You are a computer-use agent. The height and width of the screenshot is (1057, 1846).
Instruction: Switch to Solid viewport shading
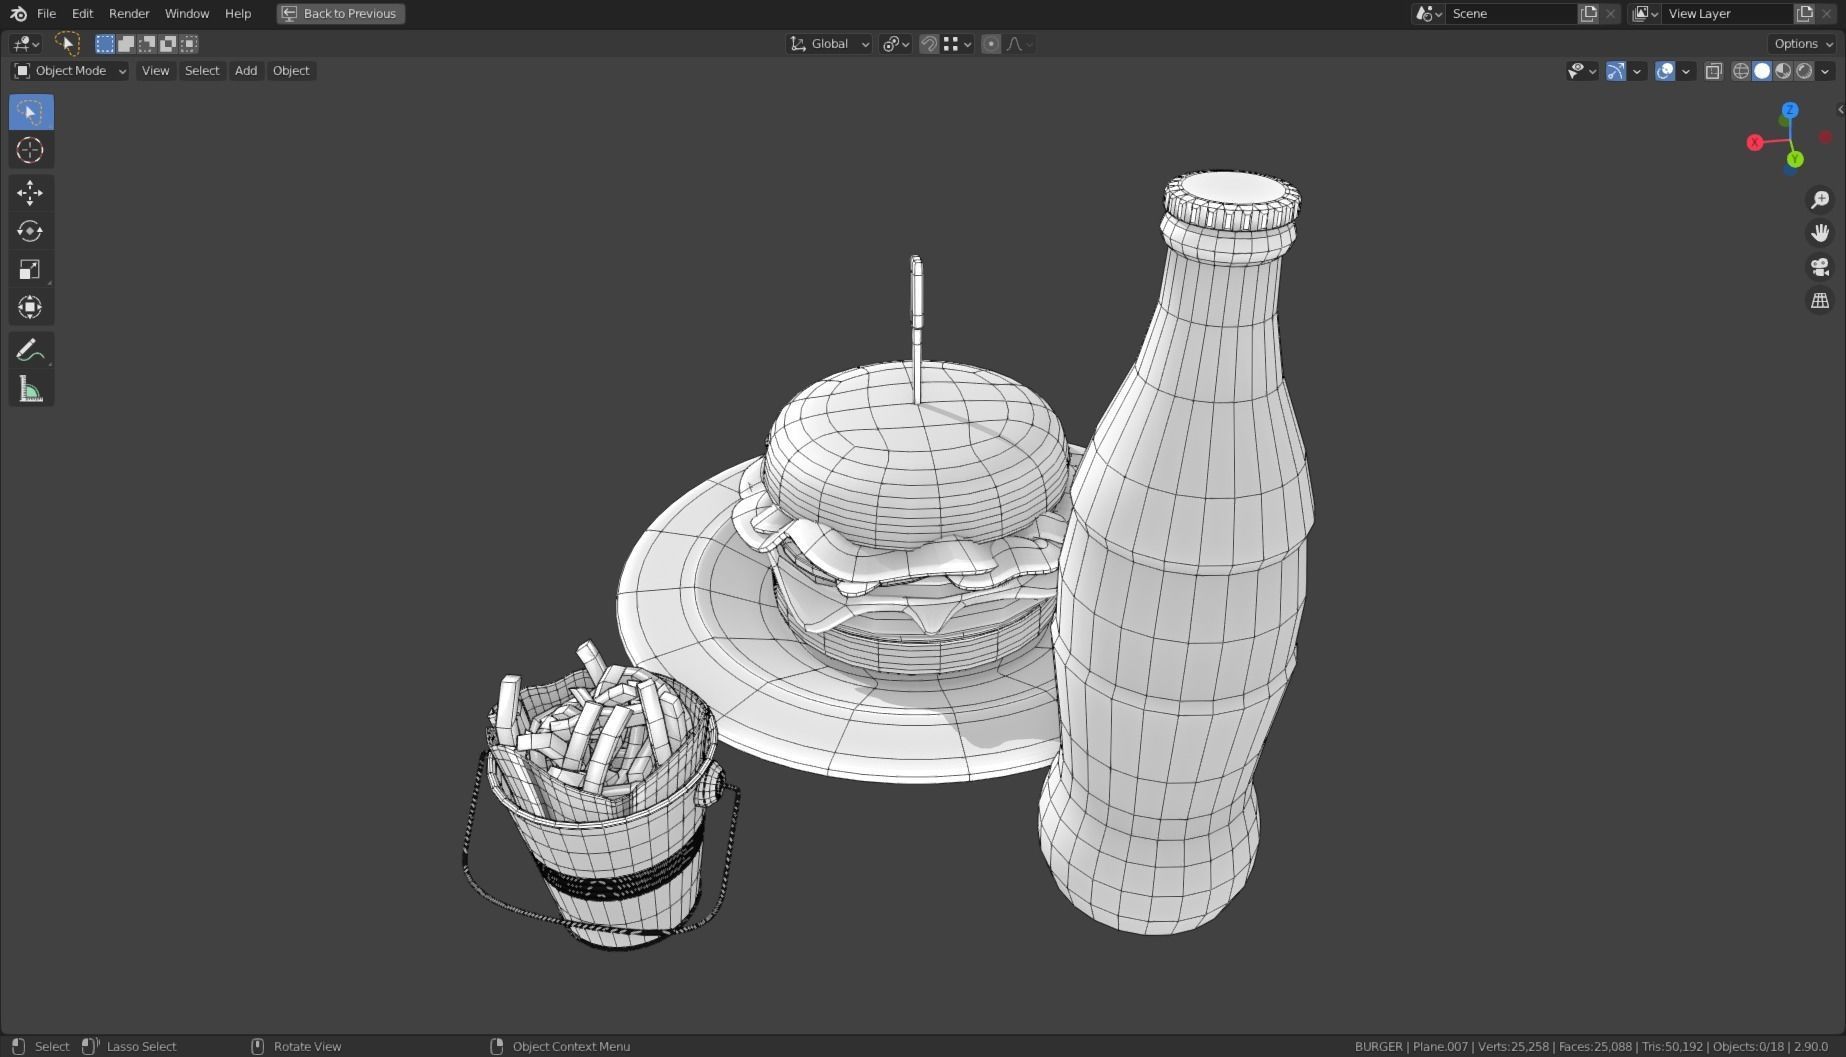tap(1762, 71)
